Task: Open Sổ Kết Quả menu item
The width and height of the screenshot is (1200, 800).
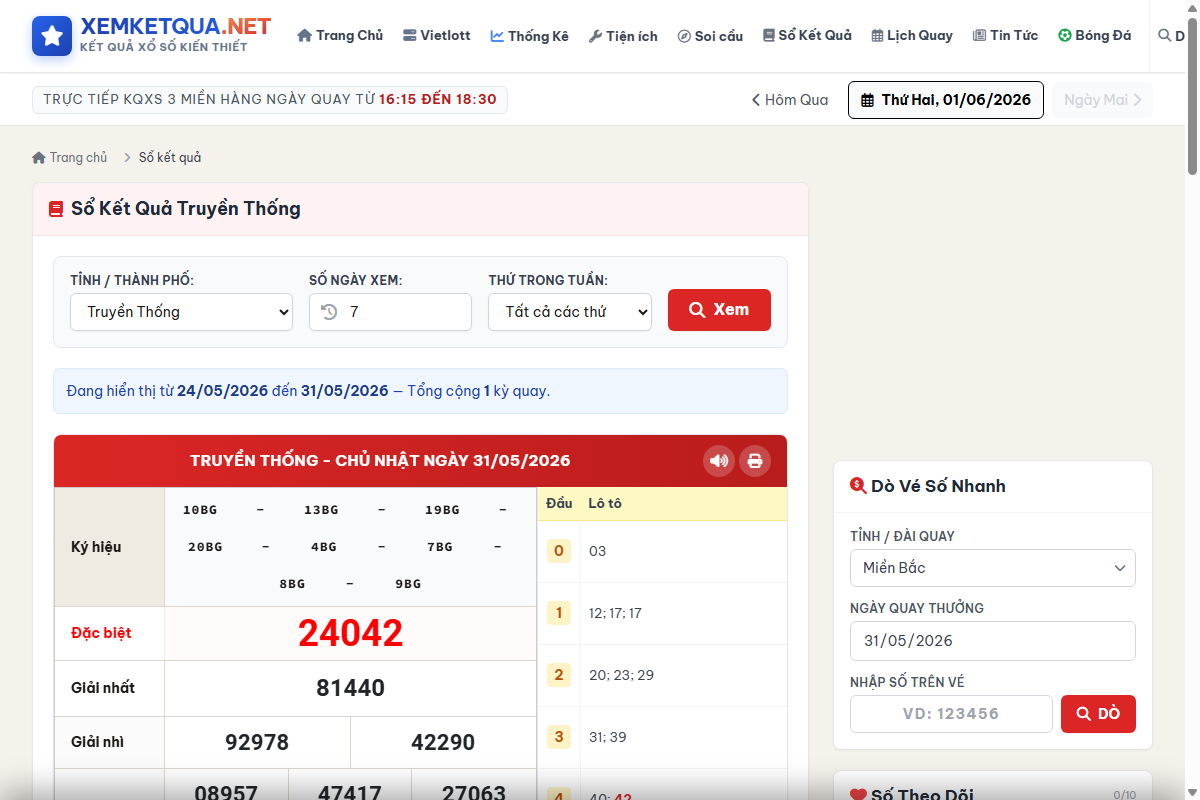Action: click(807, 36)
